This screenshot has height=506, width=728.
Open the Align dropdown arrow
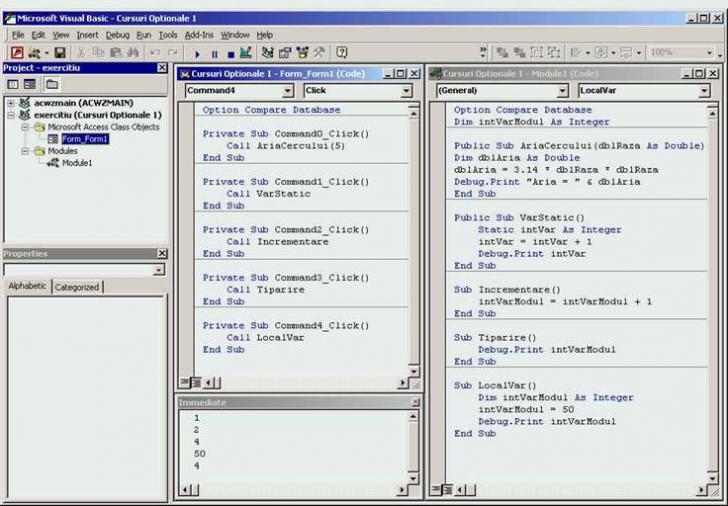588,53
